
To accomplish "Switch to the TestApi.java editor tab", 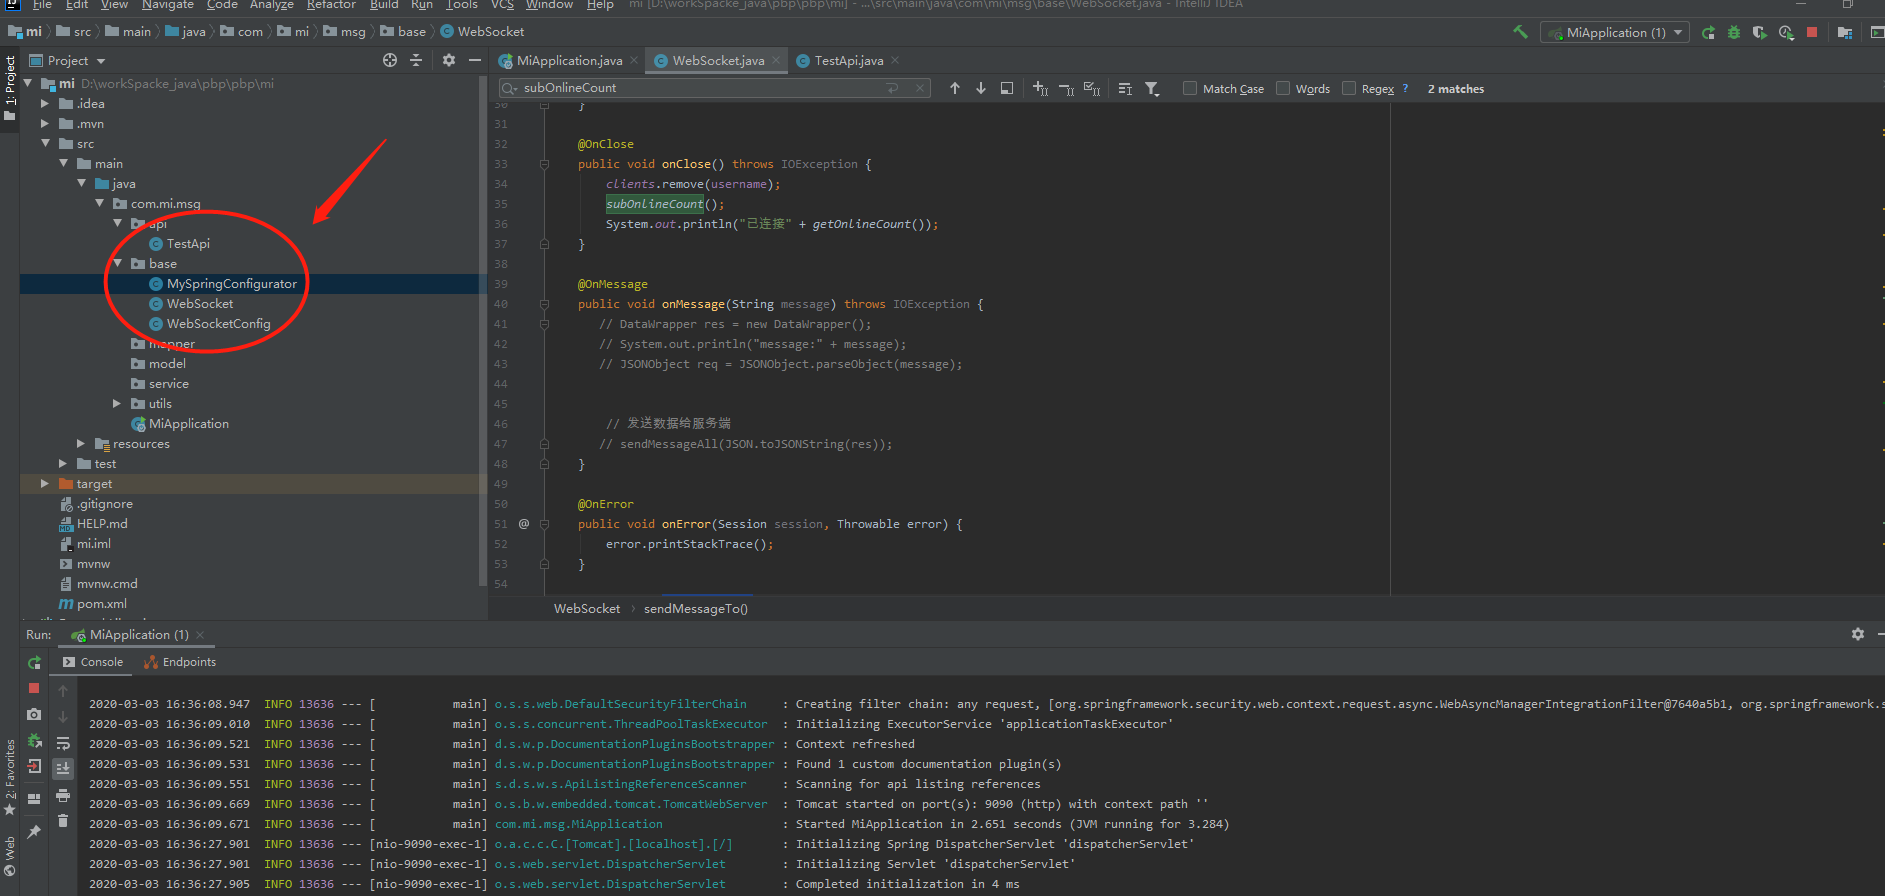I will (848, 61).
